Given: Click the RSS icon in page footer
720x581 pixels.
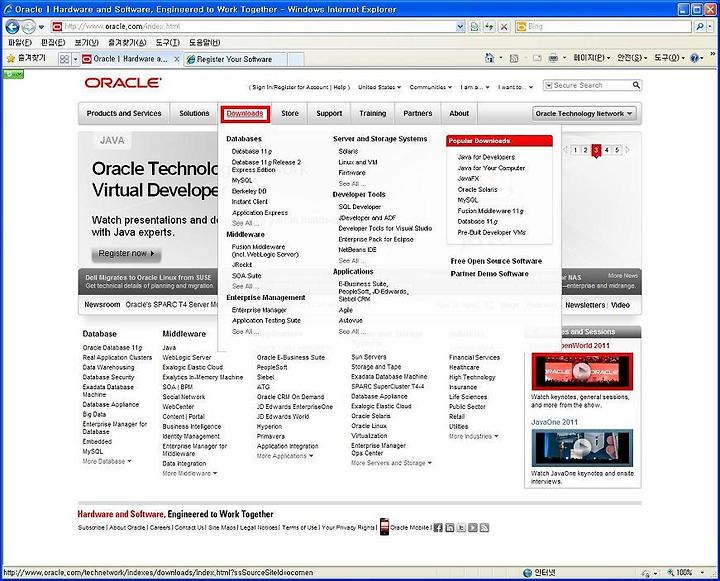Looking at the screenshot, I should [484, 528].
